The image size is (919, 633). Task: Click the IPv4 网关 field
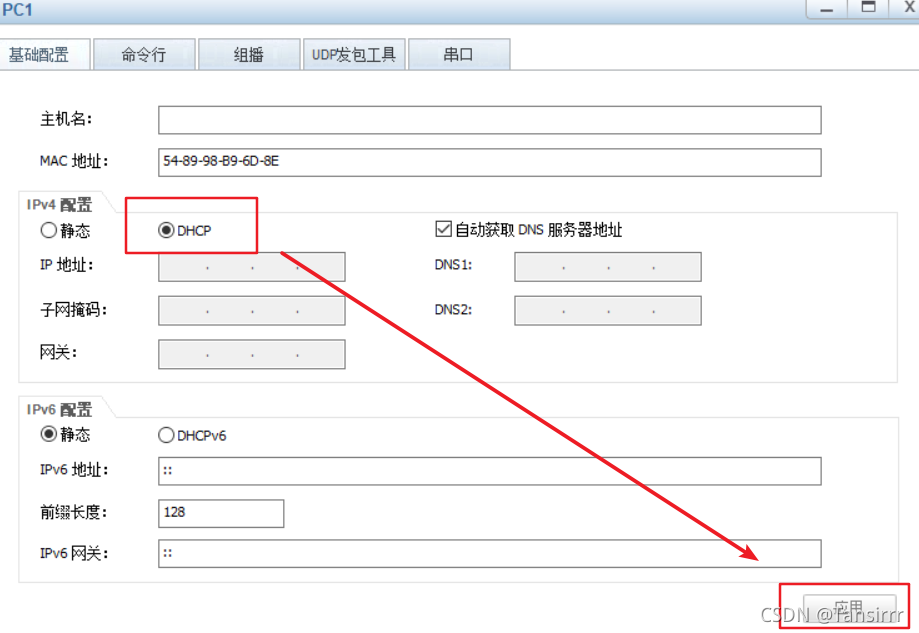click(x=251, y=355)
